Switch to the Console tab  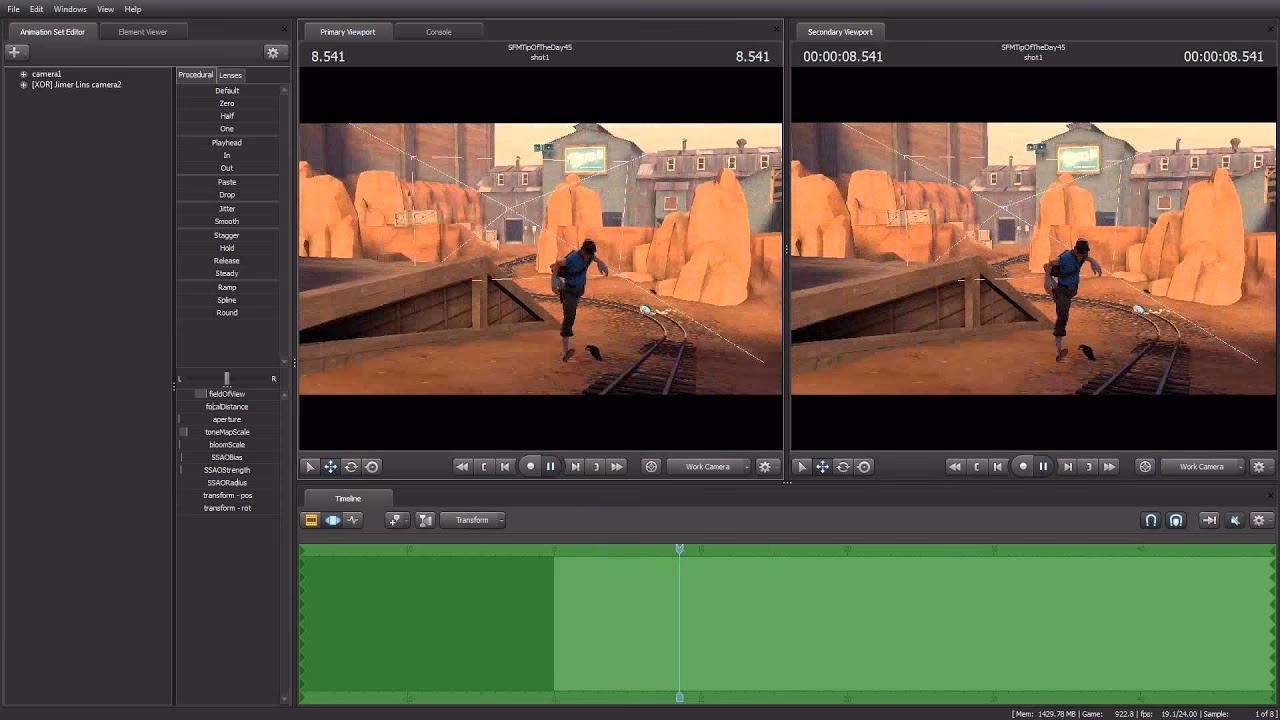(439, 32)
